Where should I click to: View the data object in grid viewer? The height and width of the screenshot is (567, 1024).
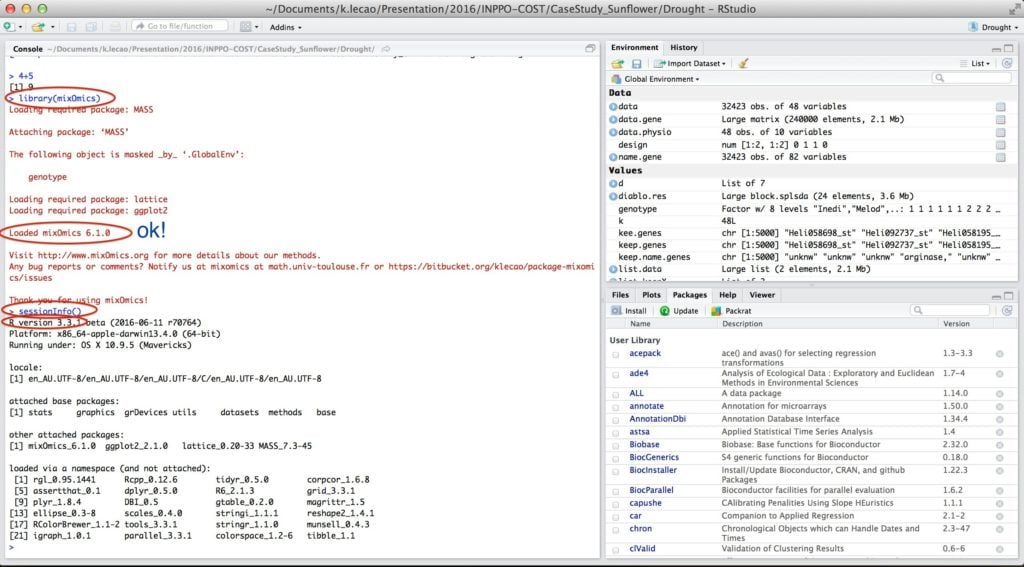pos(1000,106)
